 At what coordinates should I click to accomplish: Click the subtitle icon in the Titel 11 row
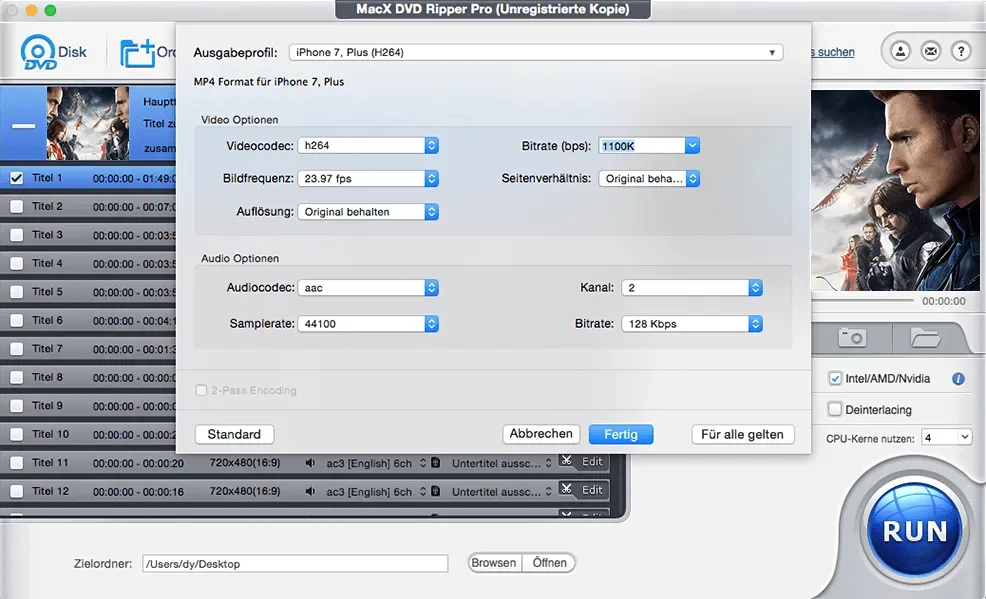(435, 463)
